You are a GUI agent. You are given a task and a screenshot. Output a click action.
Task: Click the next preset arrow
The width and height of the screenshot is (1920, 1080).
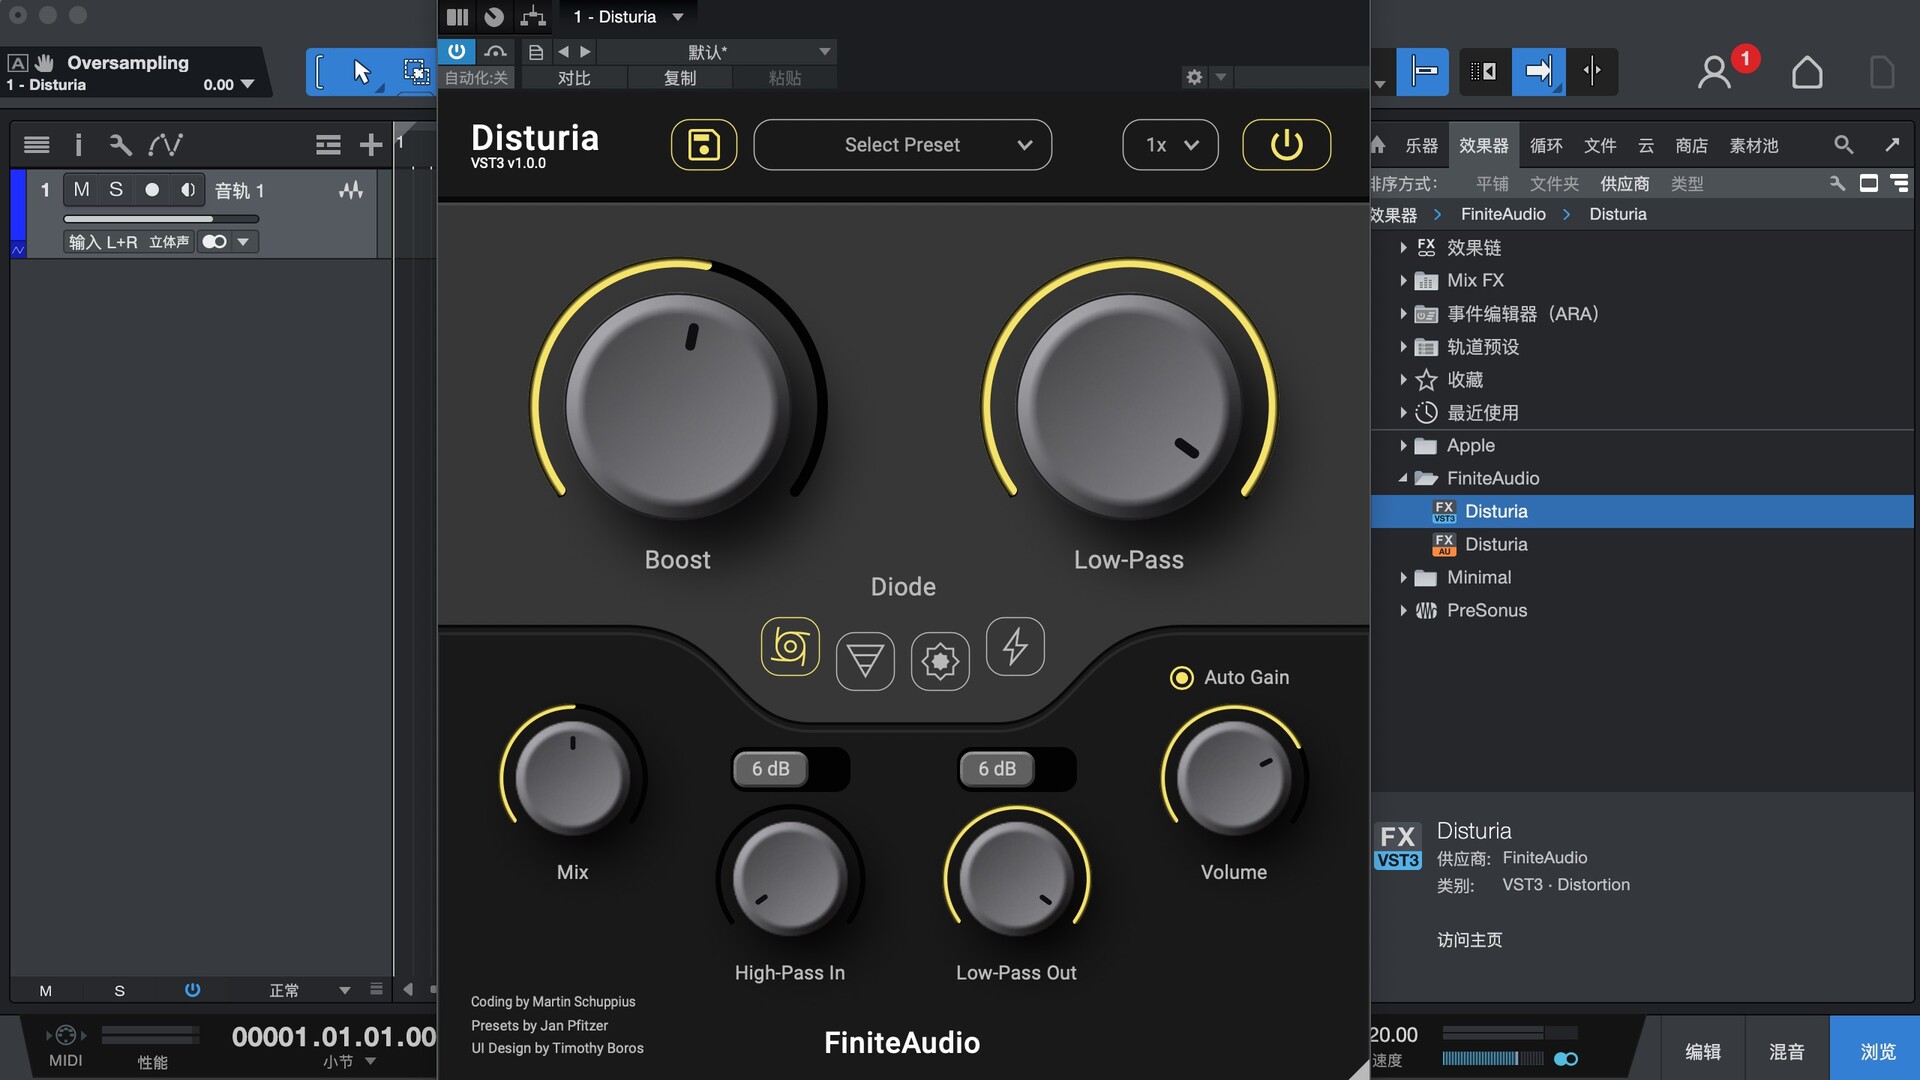[x=586, y=52]
